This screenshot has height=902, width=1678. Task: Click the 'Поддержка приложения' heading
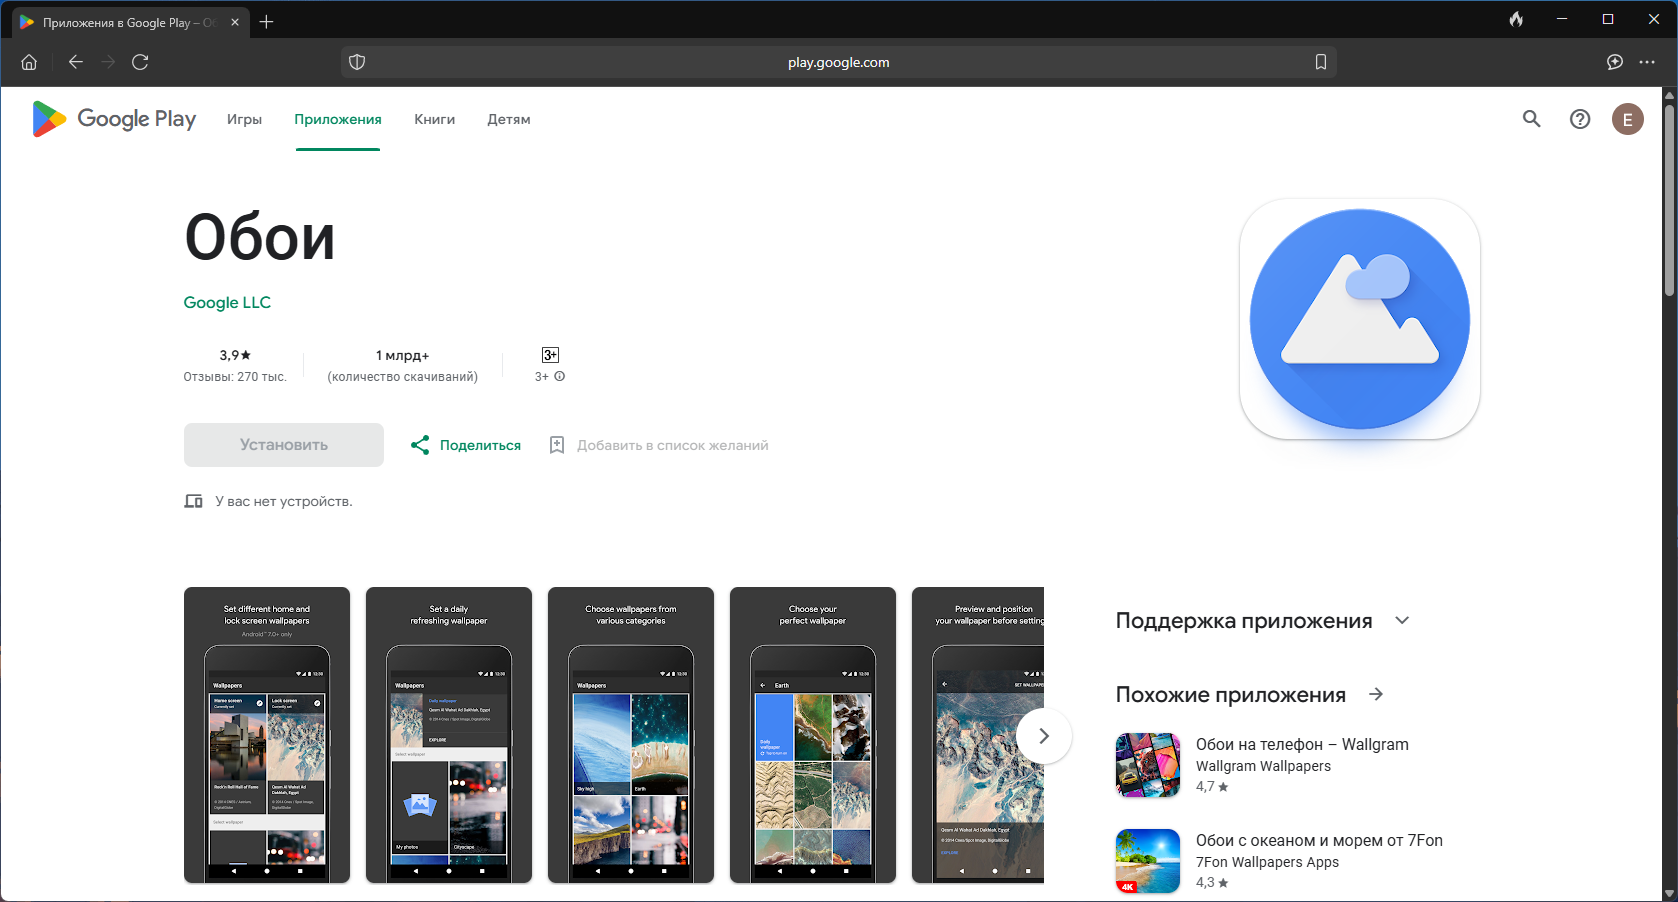tap(1244, 620)
